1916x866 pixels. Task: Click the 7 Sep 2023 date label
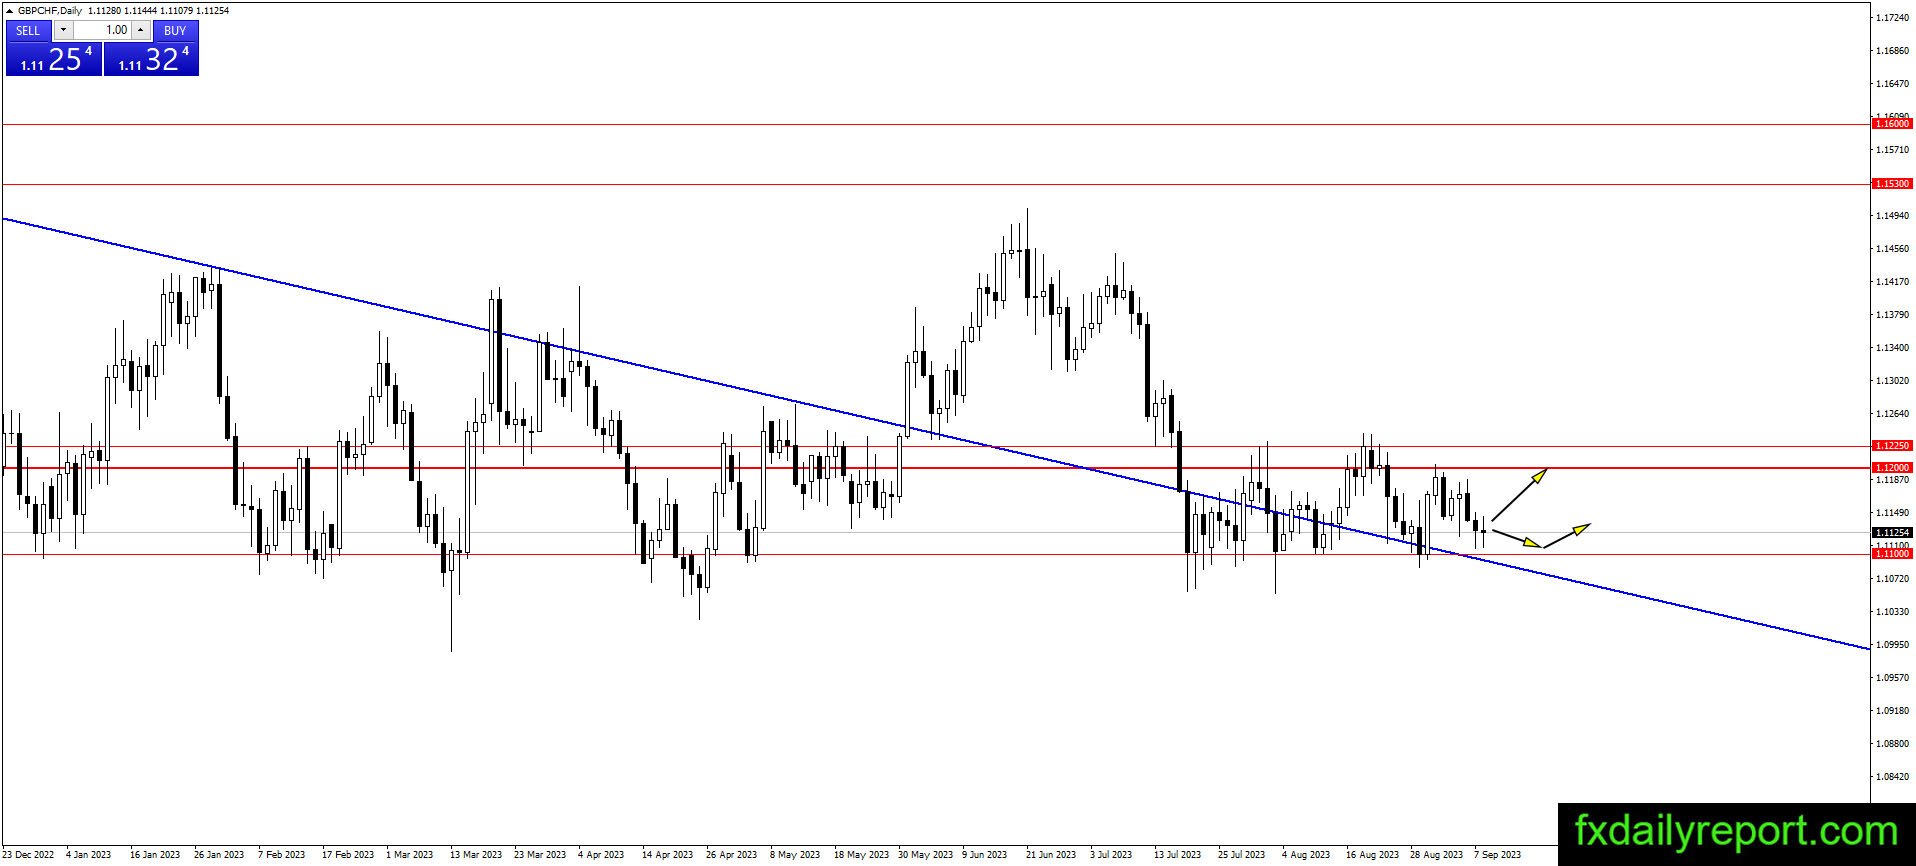[1498, 855]
